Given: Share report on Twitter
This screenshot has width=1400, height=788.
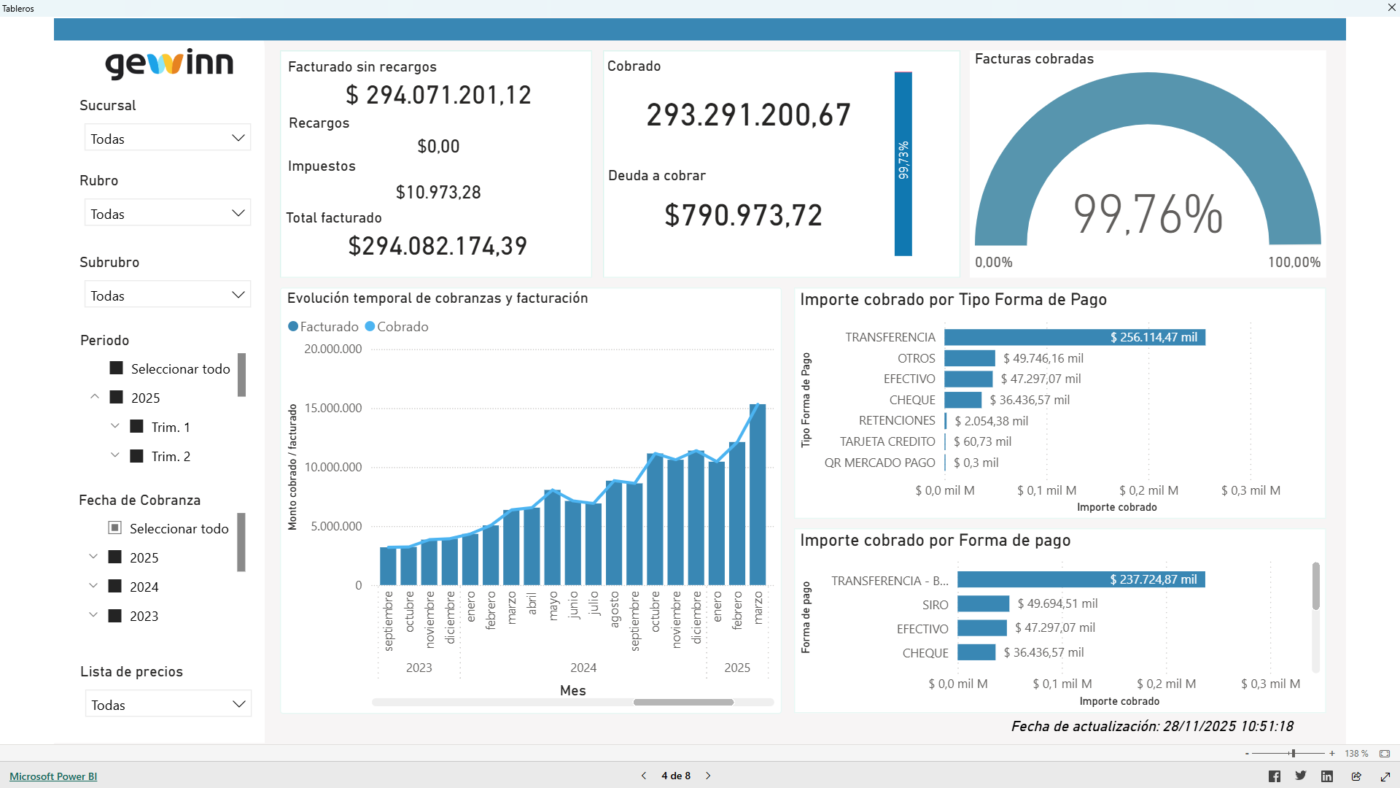Looking at the screenshot, I should 1300,776.
